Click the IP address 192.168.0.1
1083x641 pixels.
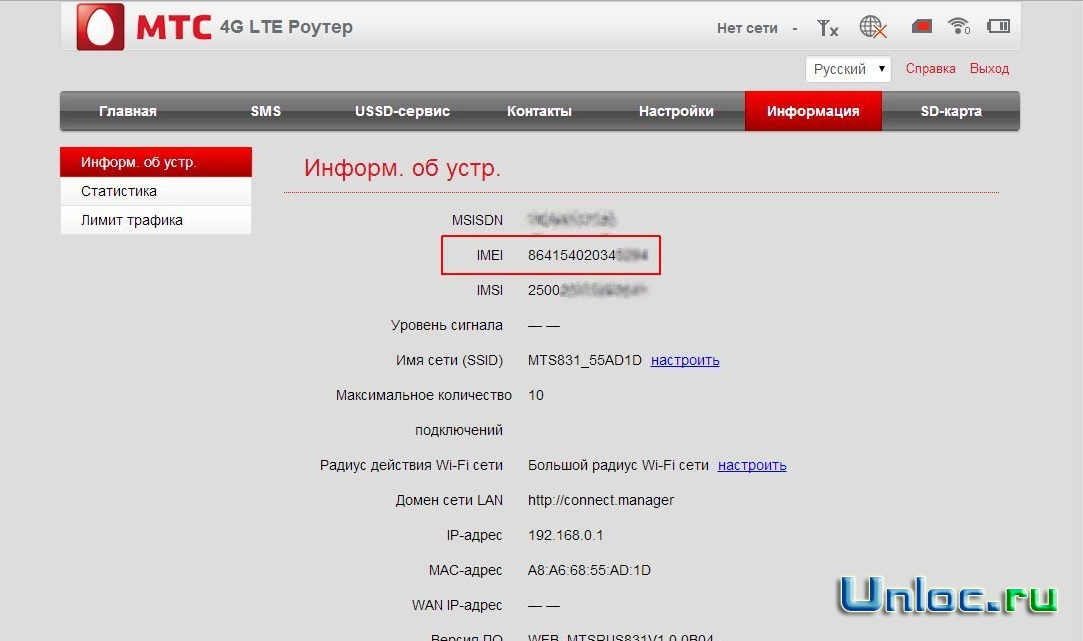point(566,535)
